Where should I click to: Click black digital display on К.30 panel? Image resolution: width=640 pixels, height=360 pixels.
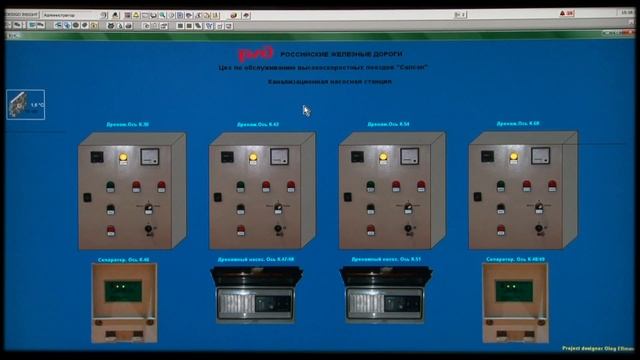click(97, 157)
